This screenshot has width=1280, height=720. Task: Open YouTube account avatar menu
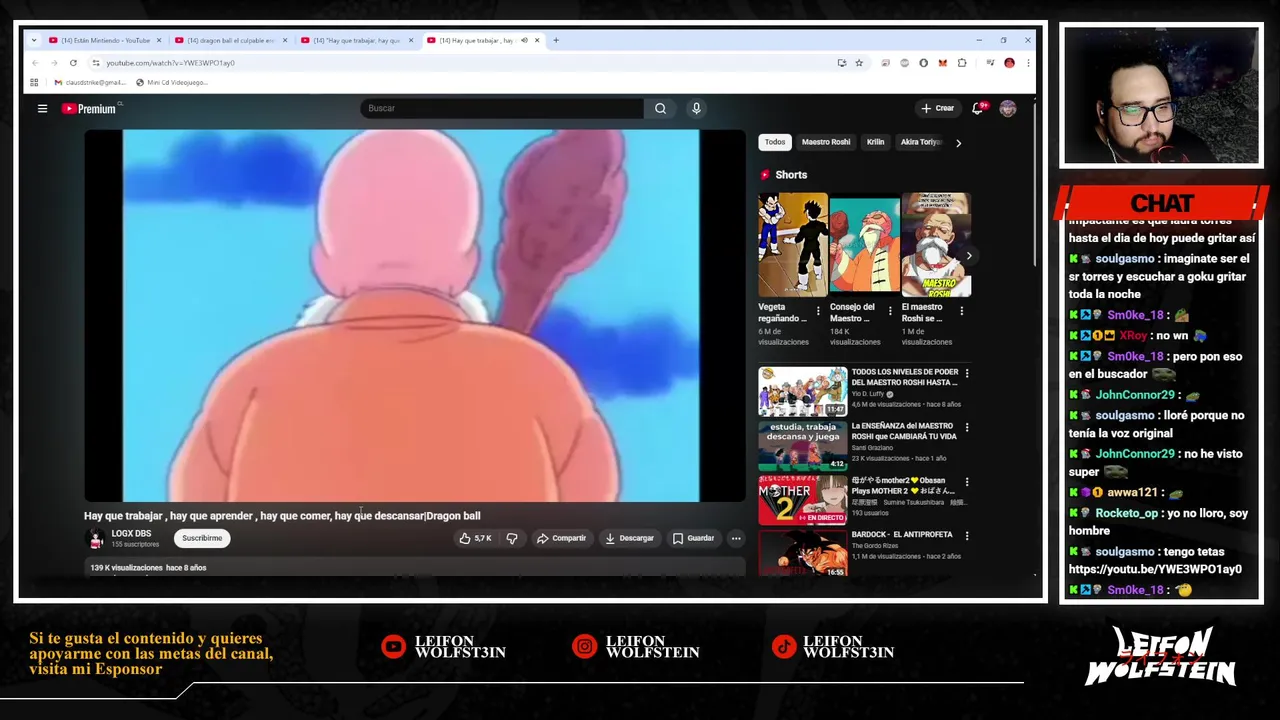point(1008,108)
